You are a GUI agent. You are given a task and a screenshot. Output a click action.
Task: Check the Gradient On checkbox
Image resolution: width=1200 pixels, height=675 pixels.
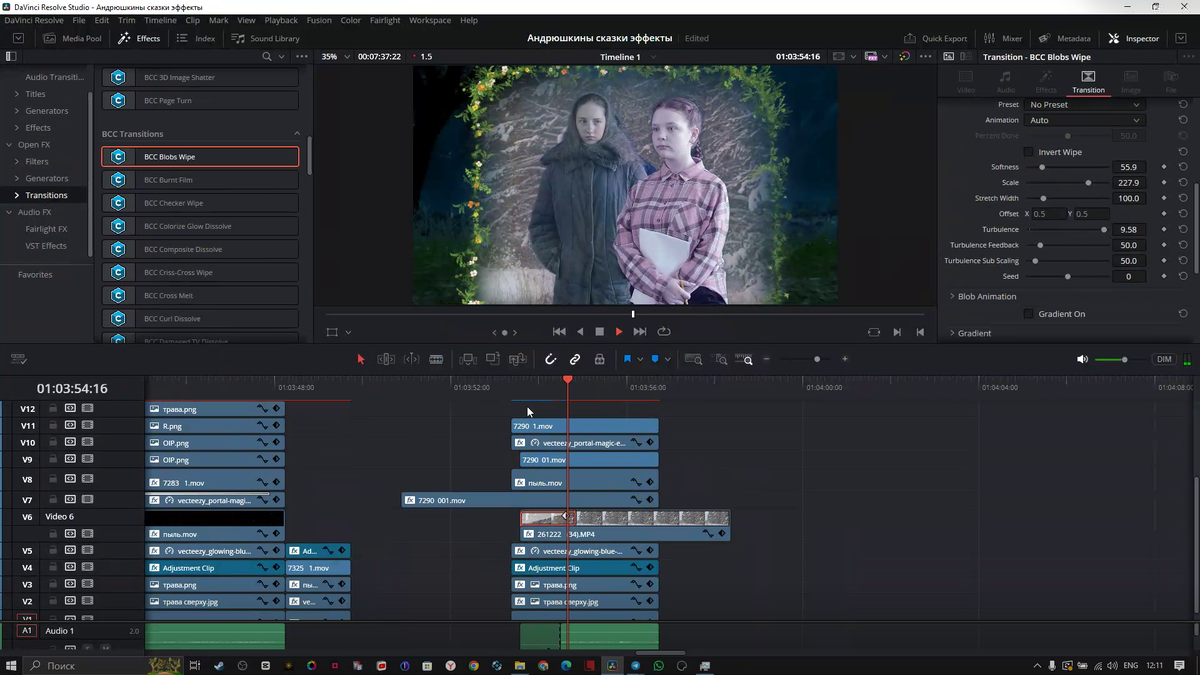(x=1028, y=314)
